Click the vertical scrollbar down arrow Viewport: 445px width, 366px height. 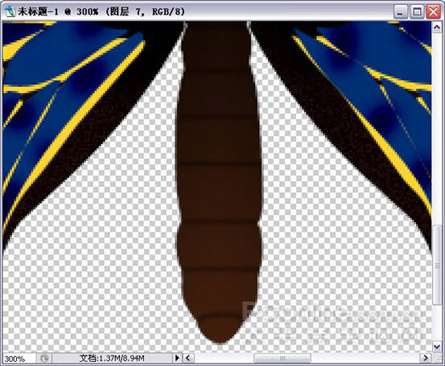pyautogui.click(x=437, y=346)
